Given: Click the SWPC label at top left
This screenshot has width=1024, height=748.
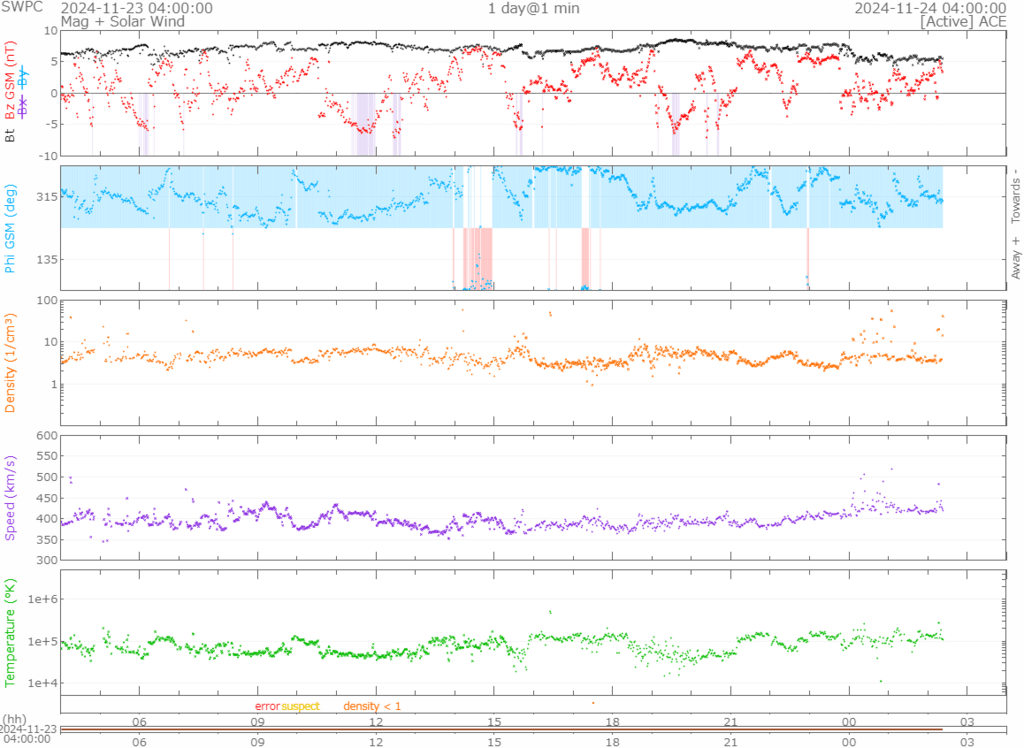Looking at the screenshot, I should [x=22, y=8].
